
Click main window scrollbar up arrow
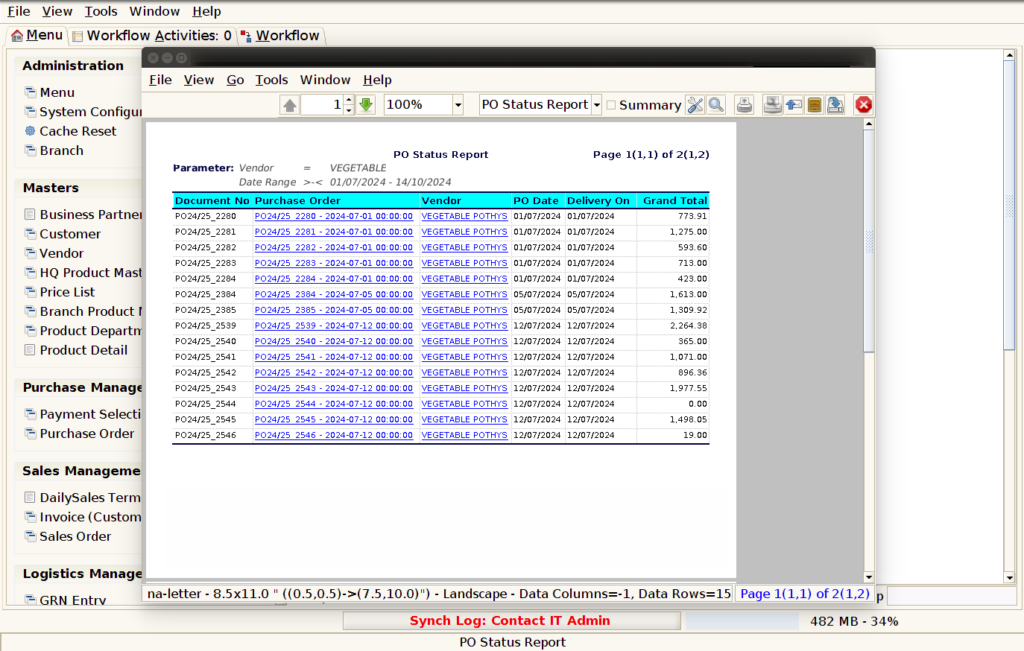coord(1010,56)
